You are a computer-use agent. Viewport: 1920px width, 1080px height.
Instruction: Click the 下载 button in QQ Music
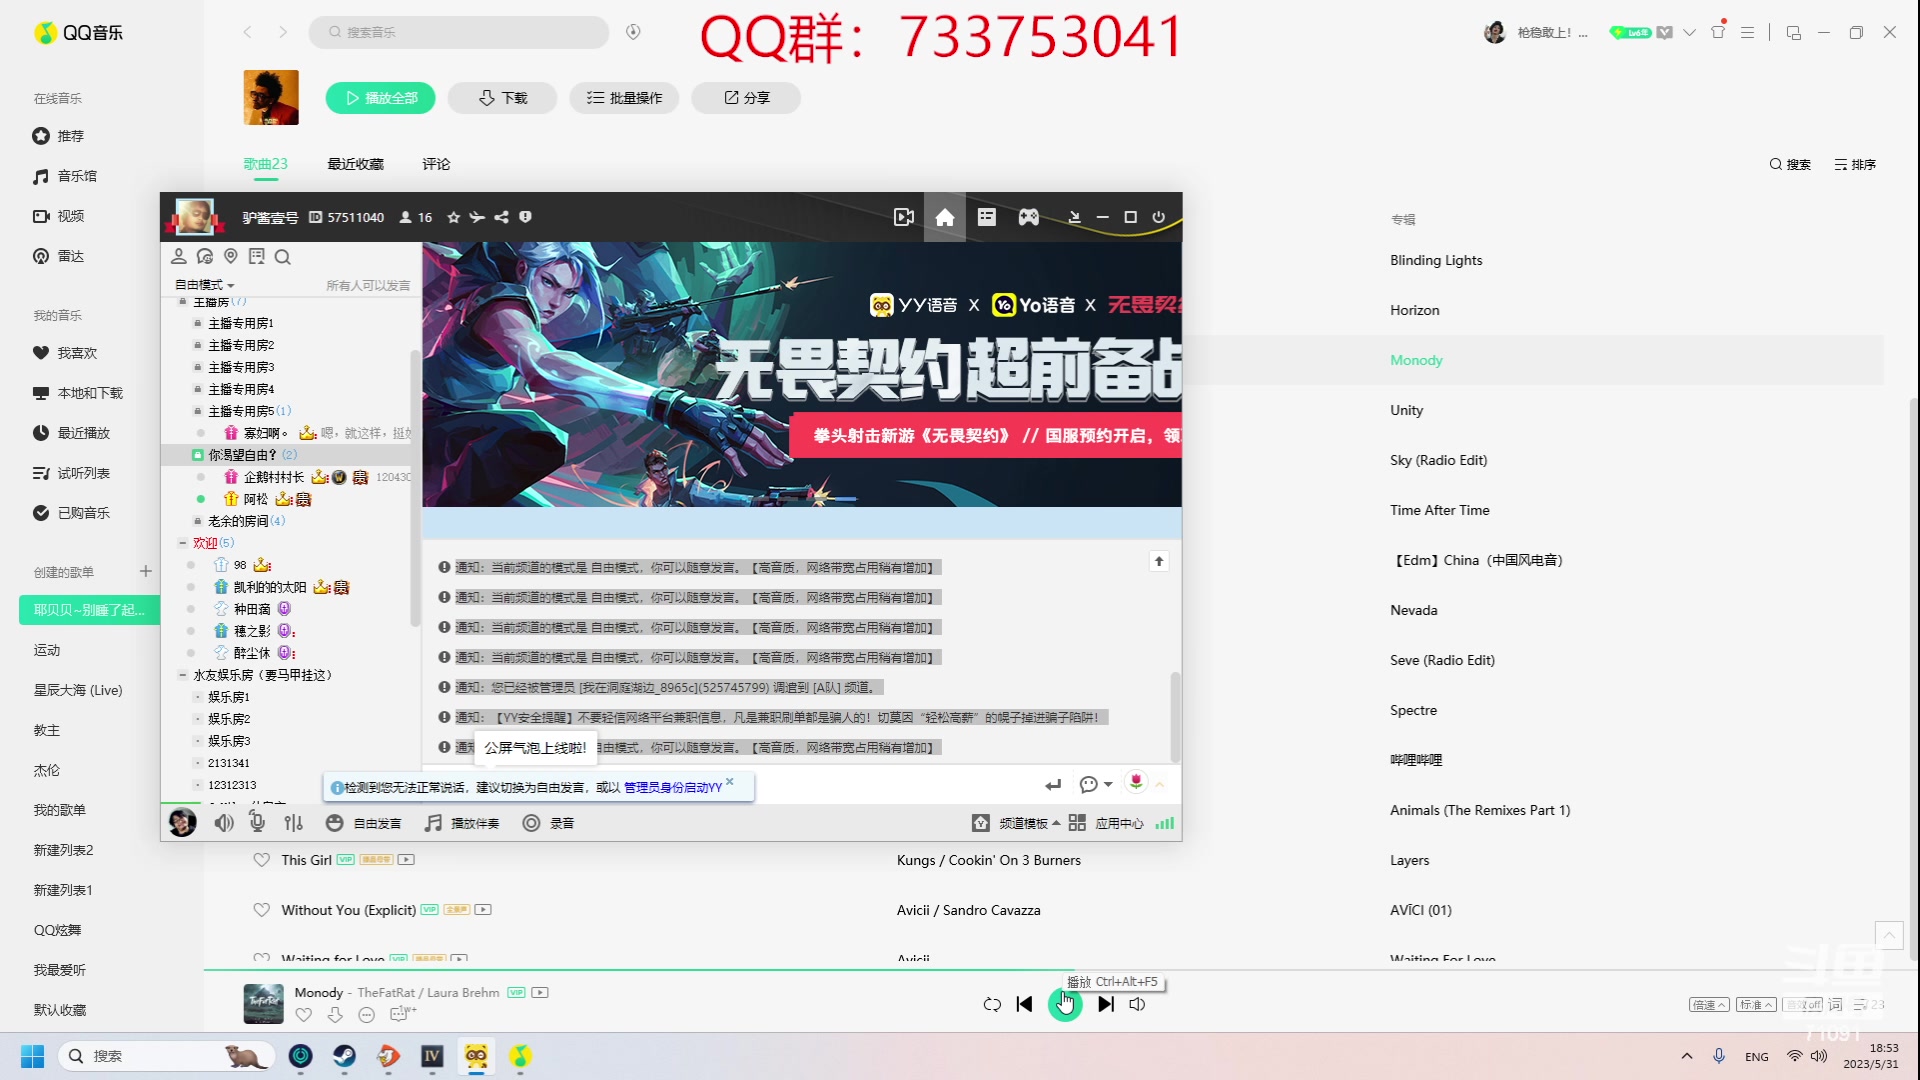[x=502, y=98]
